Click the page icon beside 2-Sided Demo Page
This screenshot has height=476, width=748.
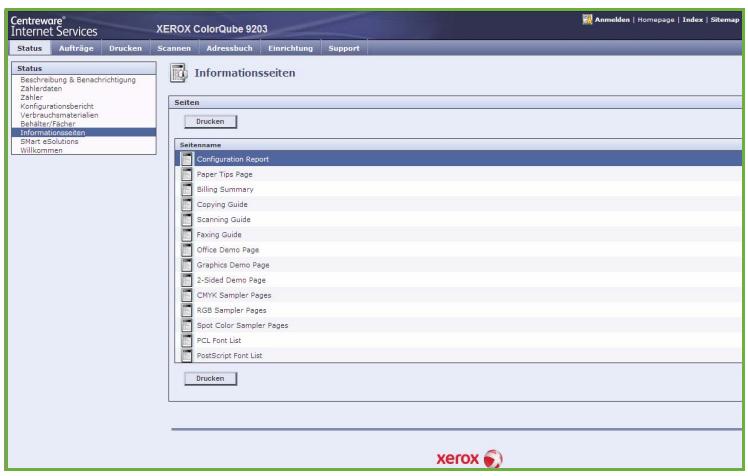[187, 280]
